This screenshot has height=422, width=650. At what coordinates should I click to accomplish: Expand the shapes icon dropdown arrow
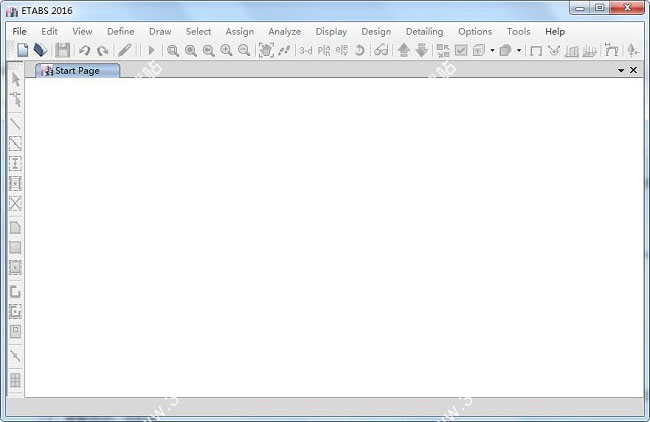(x=519, y=51)
